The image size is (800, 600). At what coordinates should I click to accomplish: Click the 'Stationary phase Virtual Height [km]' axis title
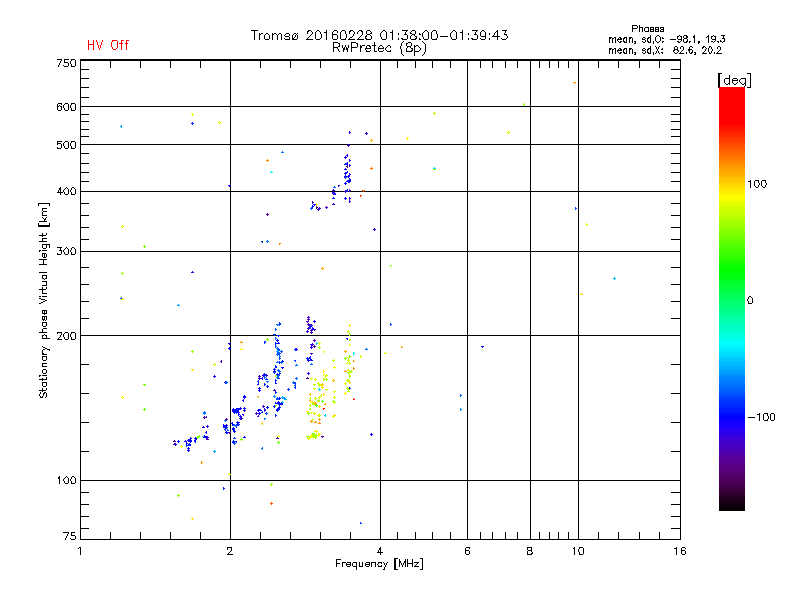(44, 301)
